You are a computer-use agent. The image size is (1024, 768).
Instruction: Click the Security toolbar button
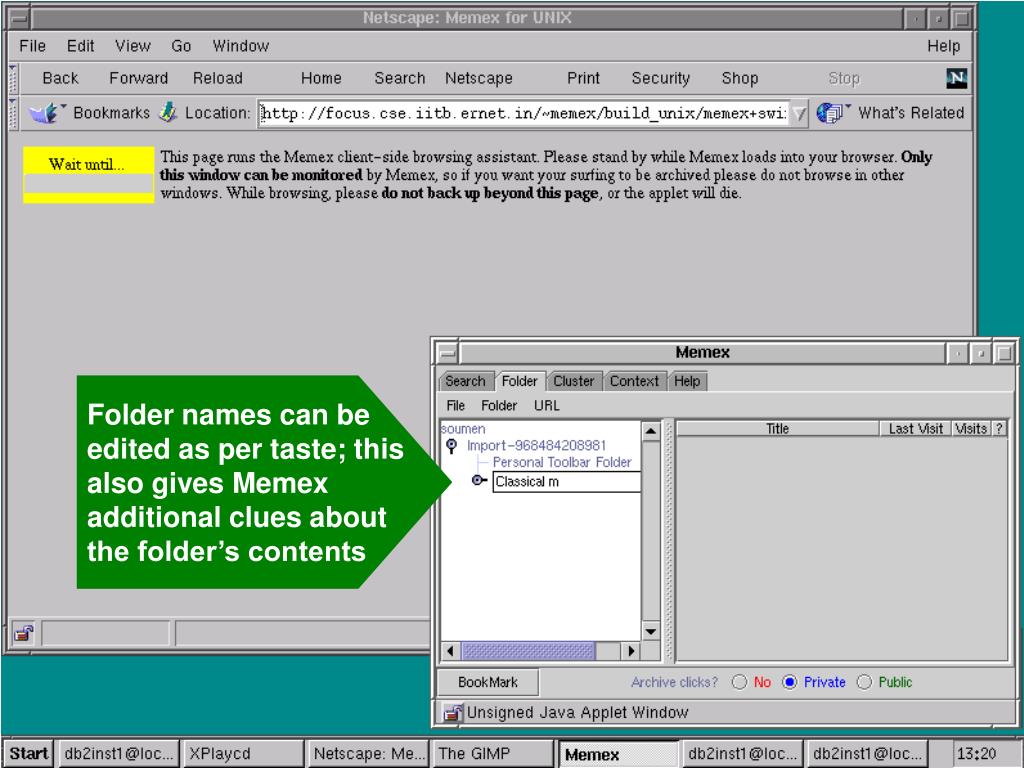(x=660, y=78)
